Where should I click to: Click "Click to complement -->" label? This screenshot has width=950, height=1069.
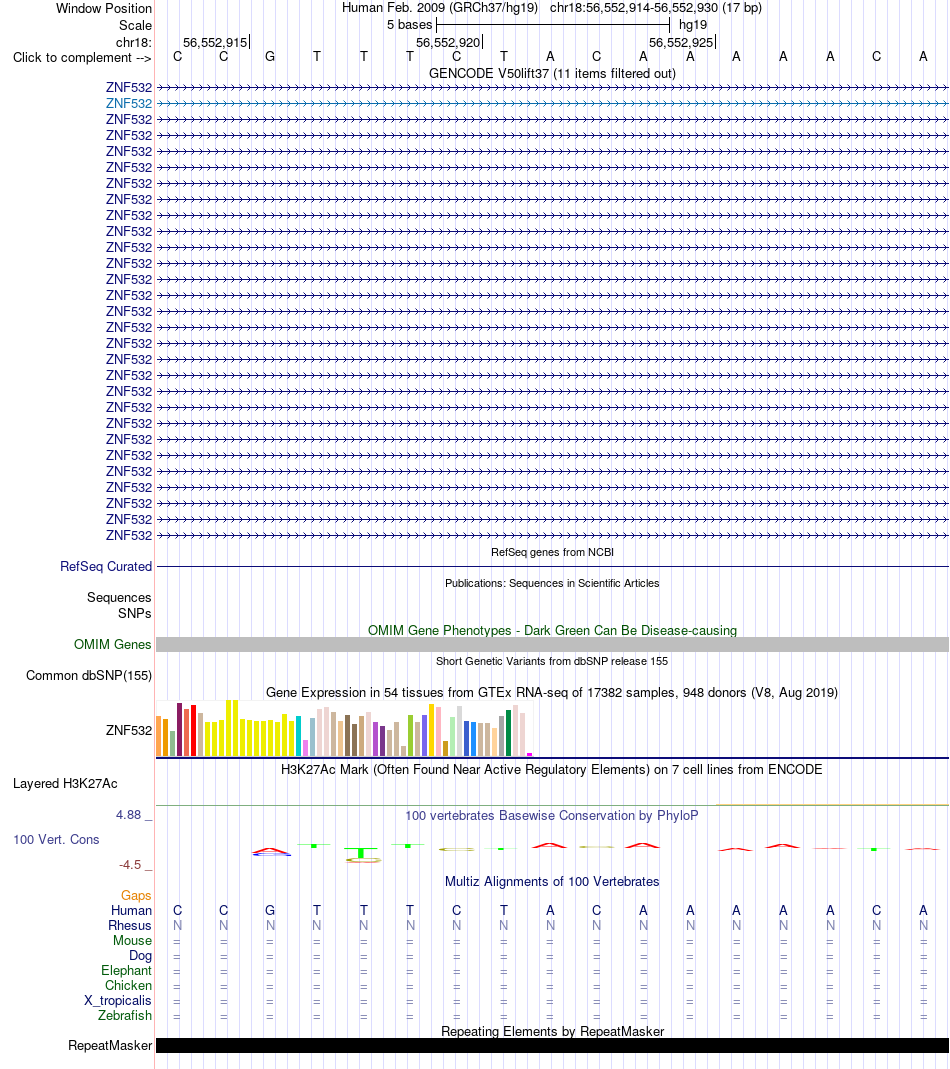[x=82, y=57]
